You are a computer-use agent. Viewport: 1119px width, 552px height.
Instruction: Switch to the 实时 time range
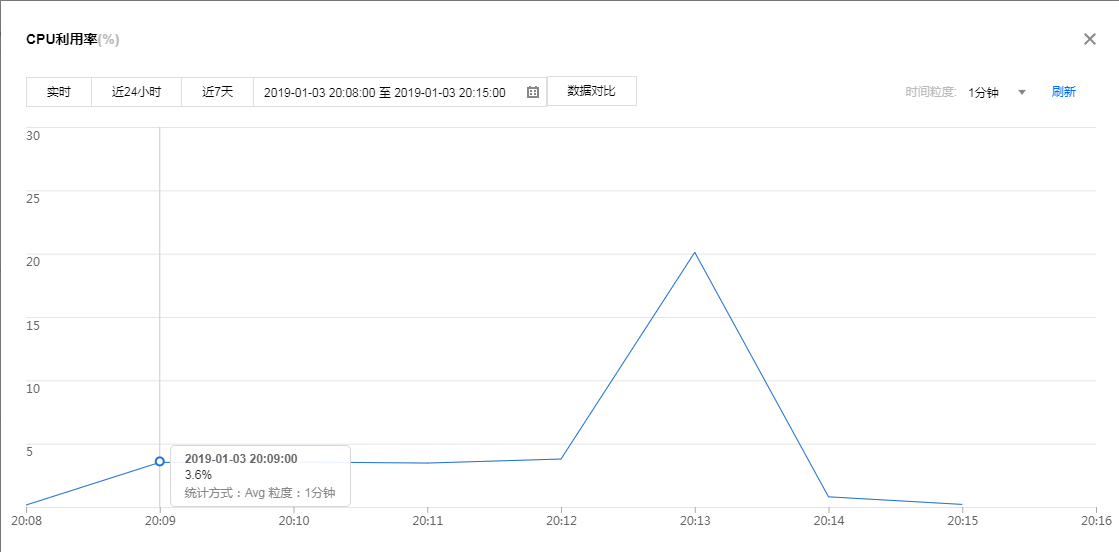click(59, 92)
